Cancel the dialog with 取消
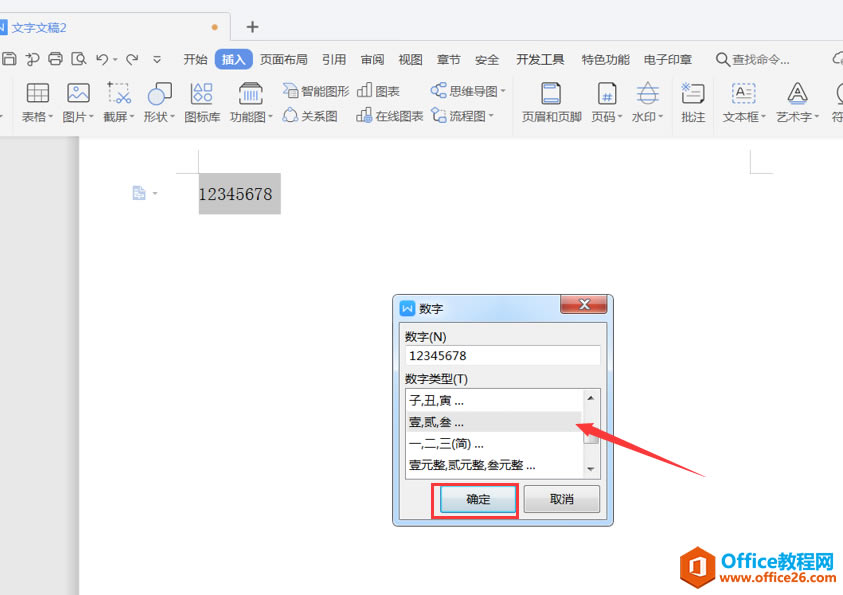The image size is (843, 595). click(562, 499)
